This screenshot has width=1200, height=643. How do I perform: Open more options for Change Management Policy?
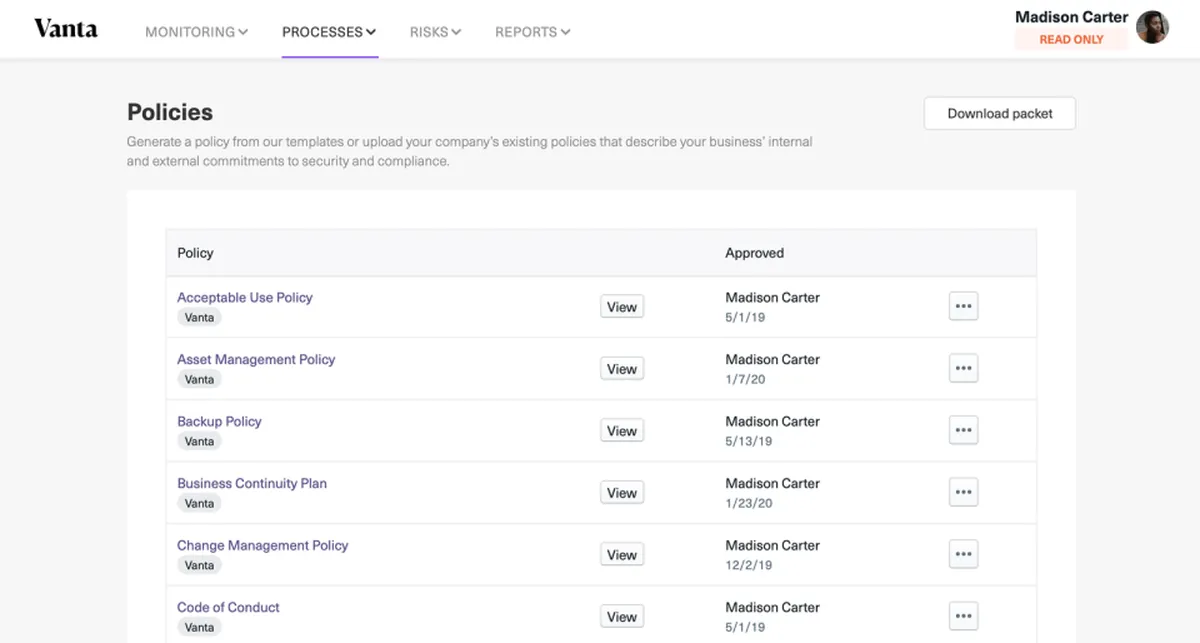pos(963,555)
